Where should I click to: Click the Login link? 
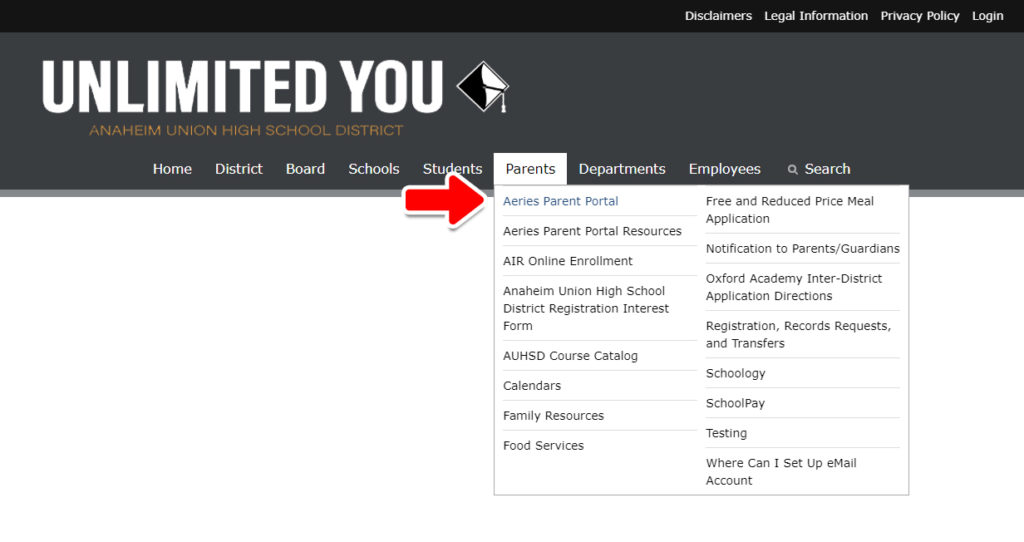(x=987, y=16)
